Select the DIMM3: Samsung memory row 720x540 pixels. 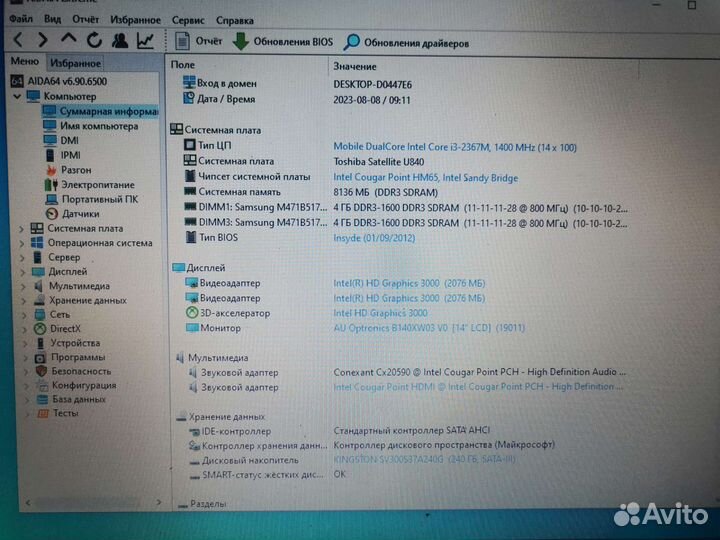click(405, 223)
